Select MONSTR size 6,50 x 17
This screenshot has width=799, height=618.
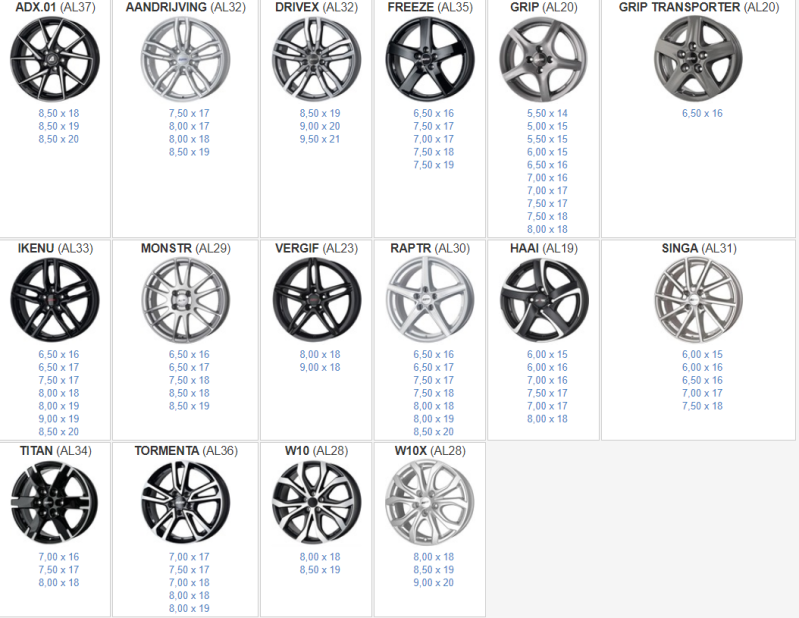pyautogui.click(x=189, y=367)
